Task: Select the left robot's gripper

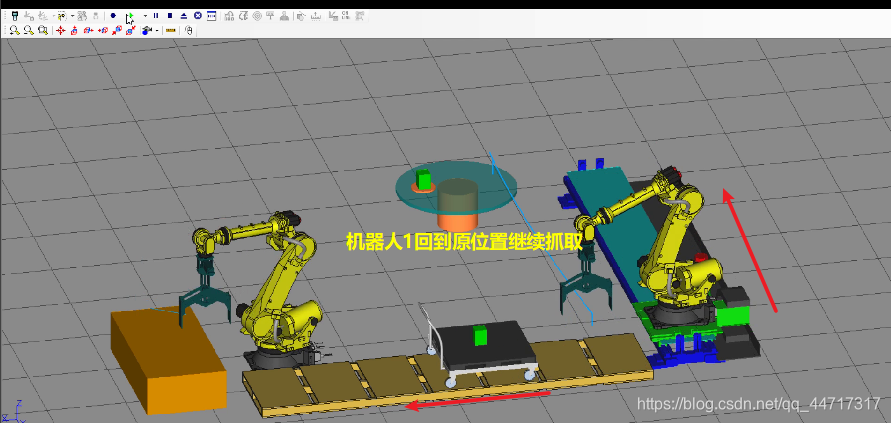Action: (x=203, y=293)
